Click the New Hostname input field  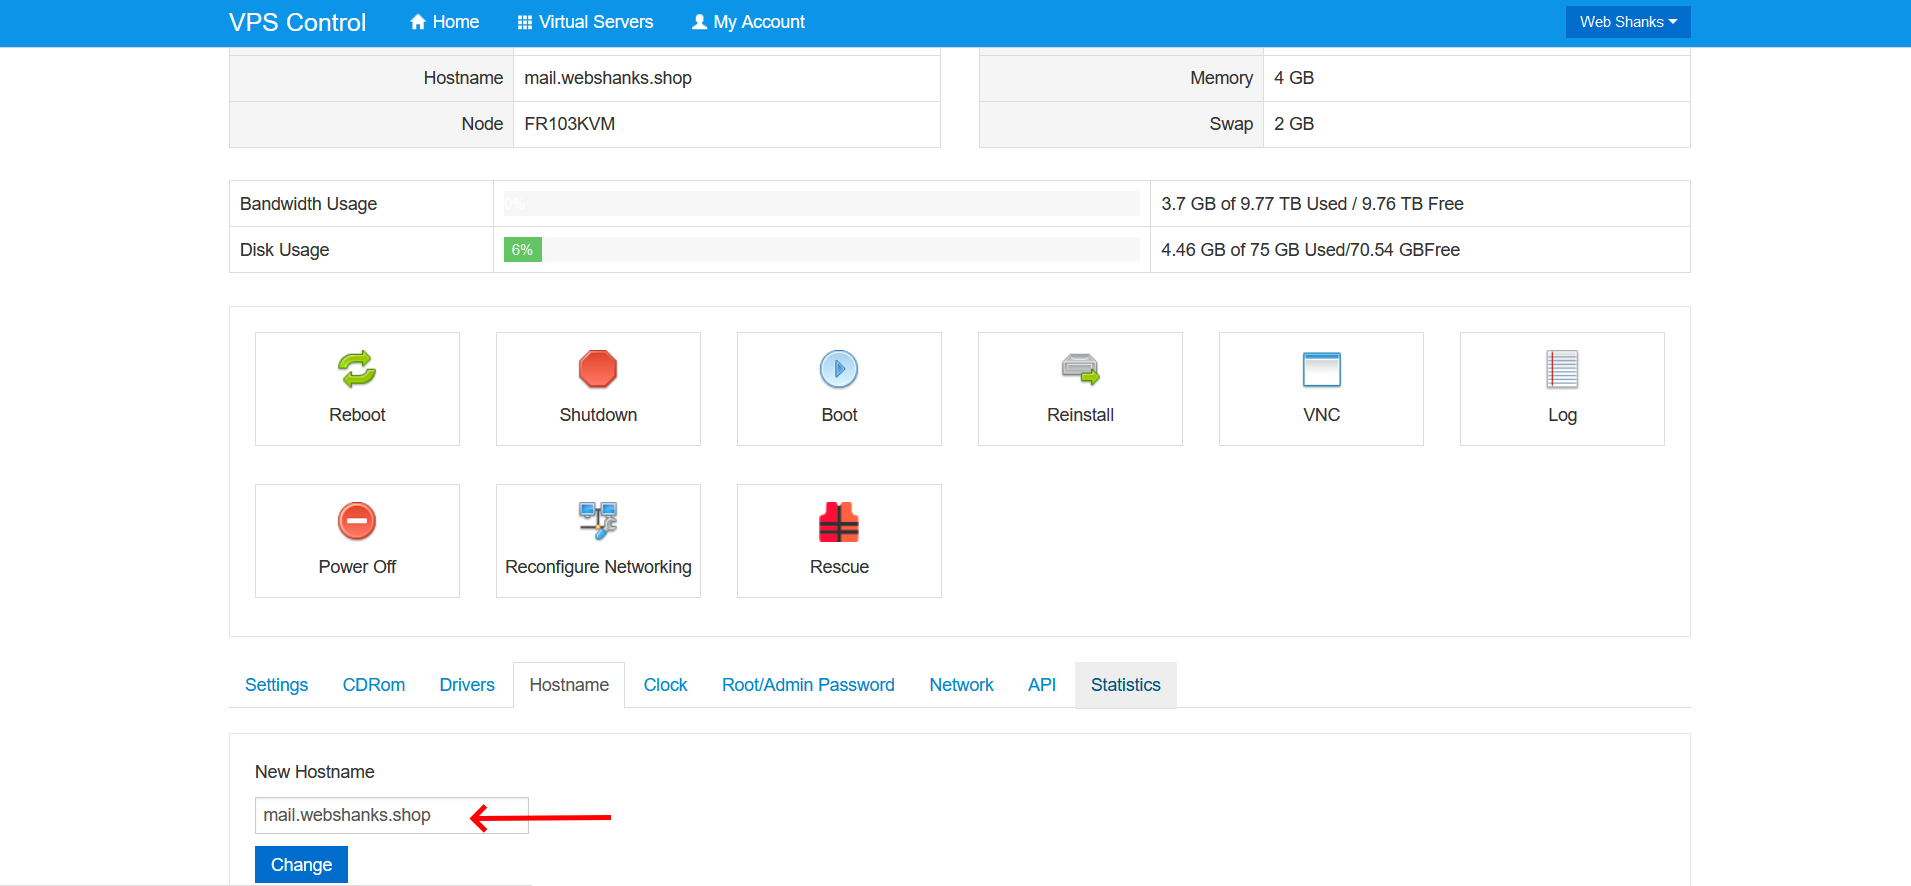click(392, 815)
